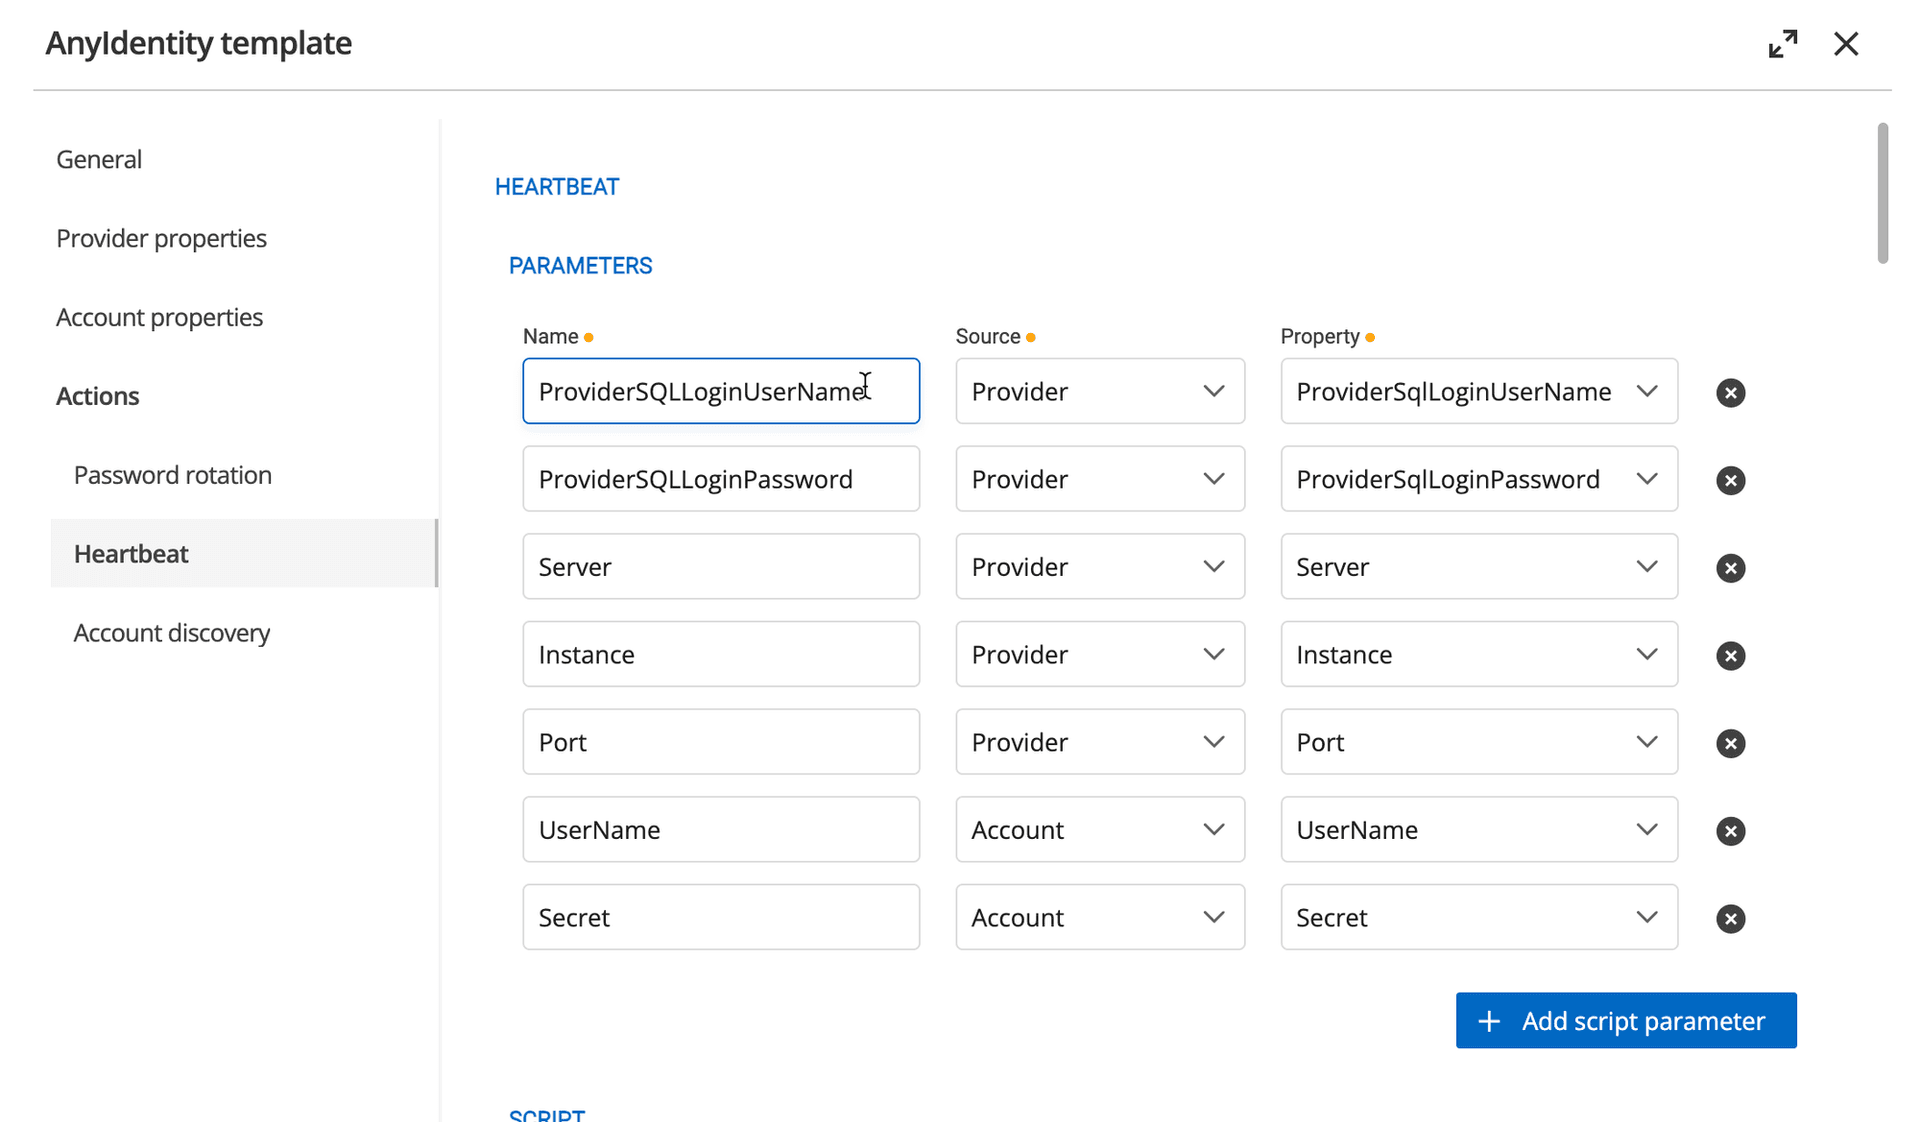Viewport: 1920px width, 1122px height.
Task: Remove the Secret parameter row
Action: (1730, 919)
